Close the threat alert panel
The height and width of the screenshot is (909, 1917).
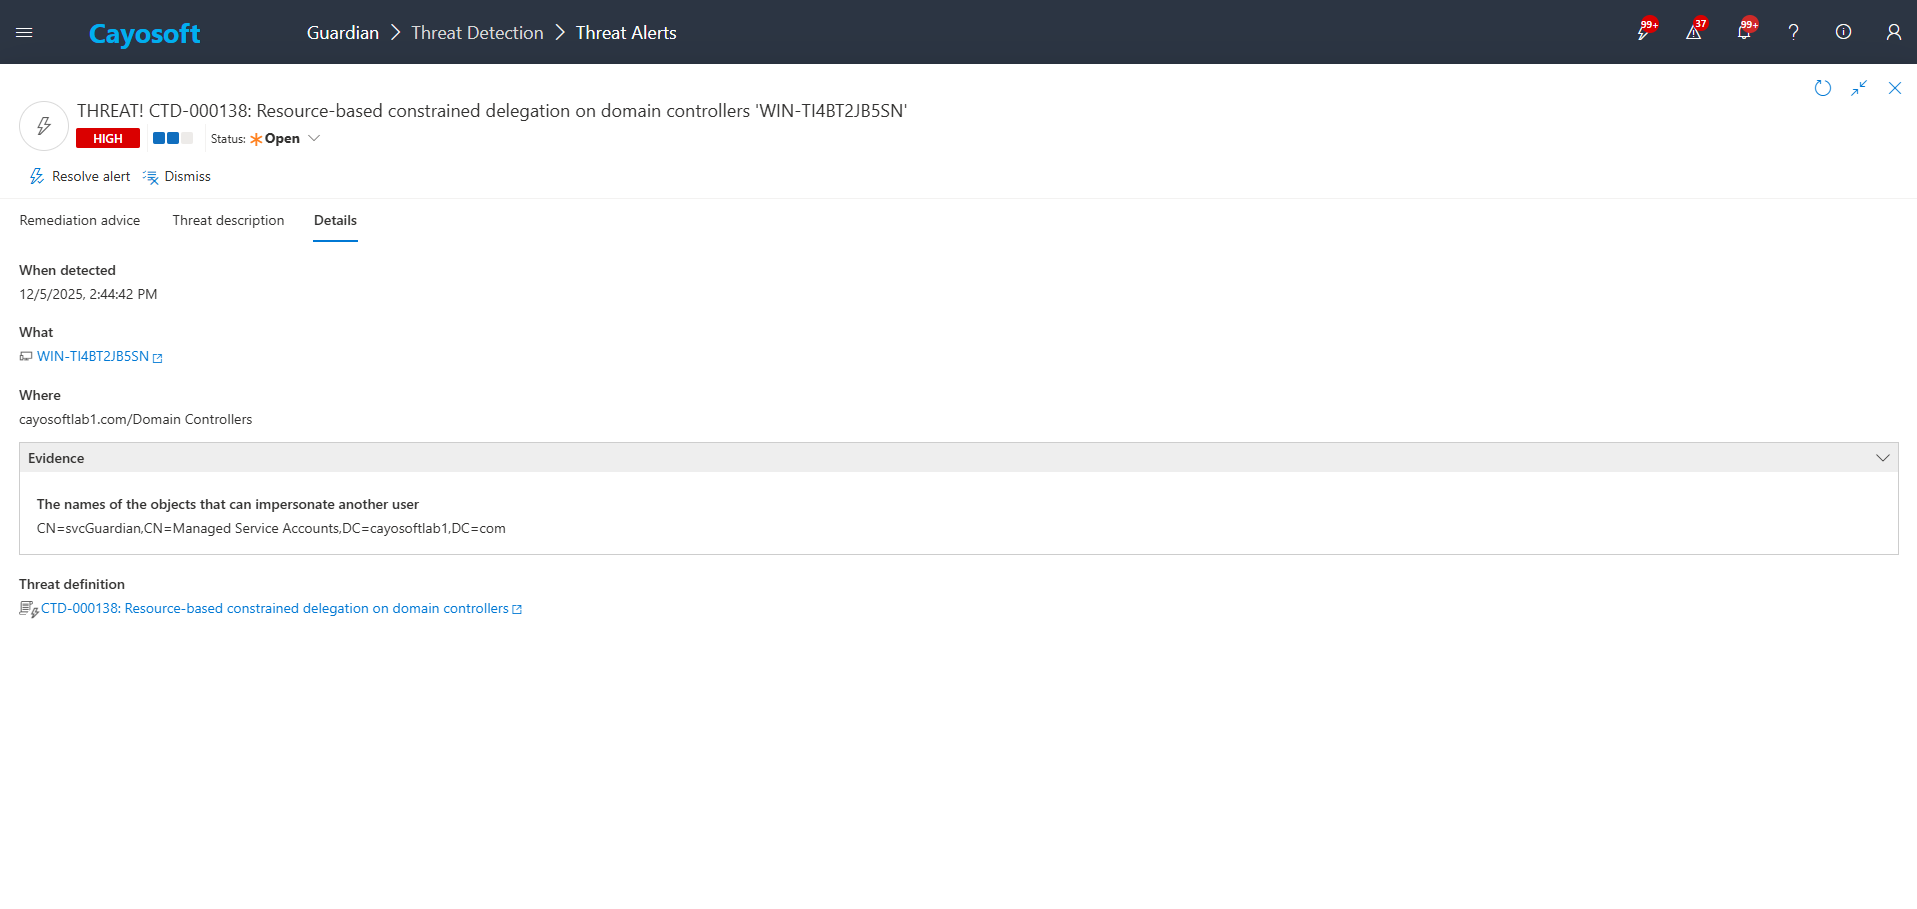coord(1894,88)
